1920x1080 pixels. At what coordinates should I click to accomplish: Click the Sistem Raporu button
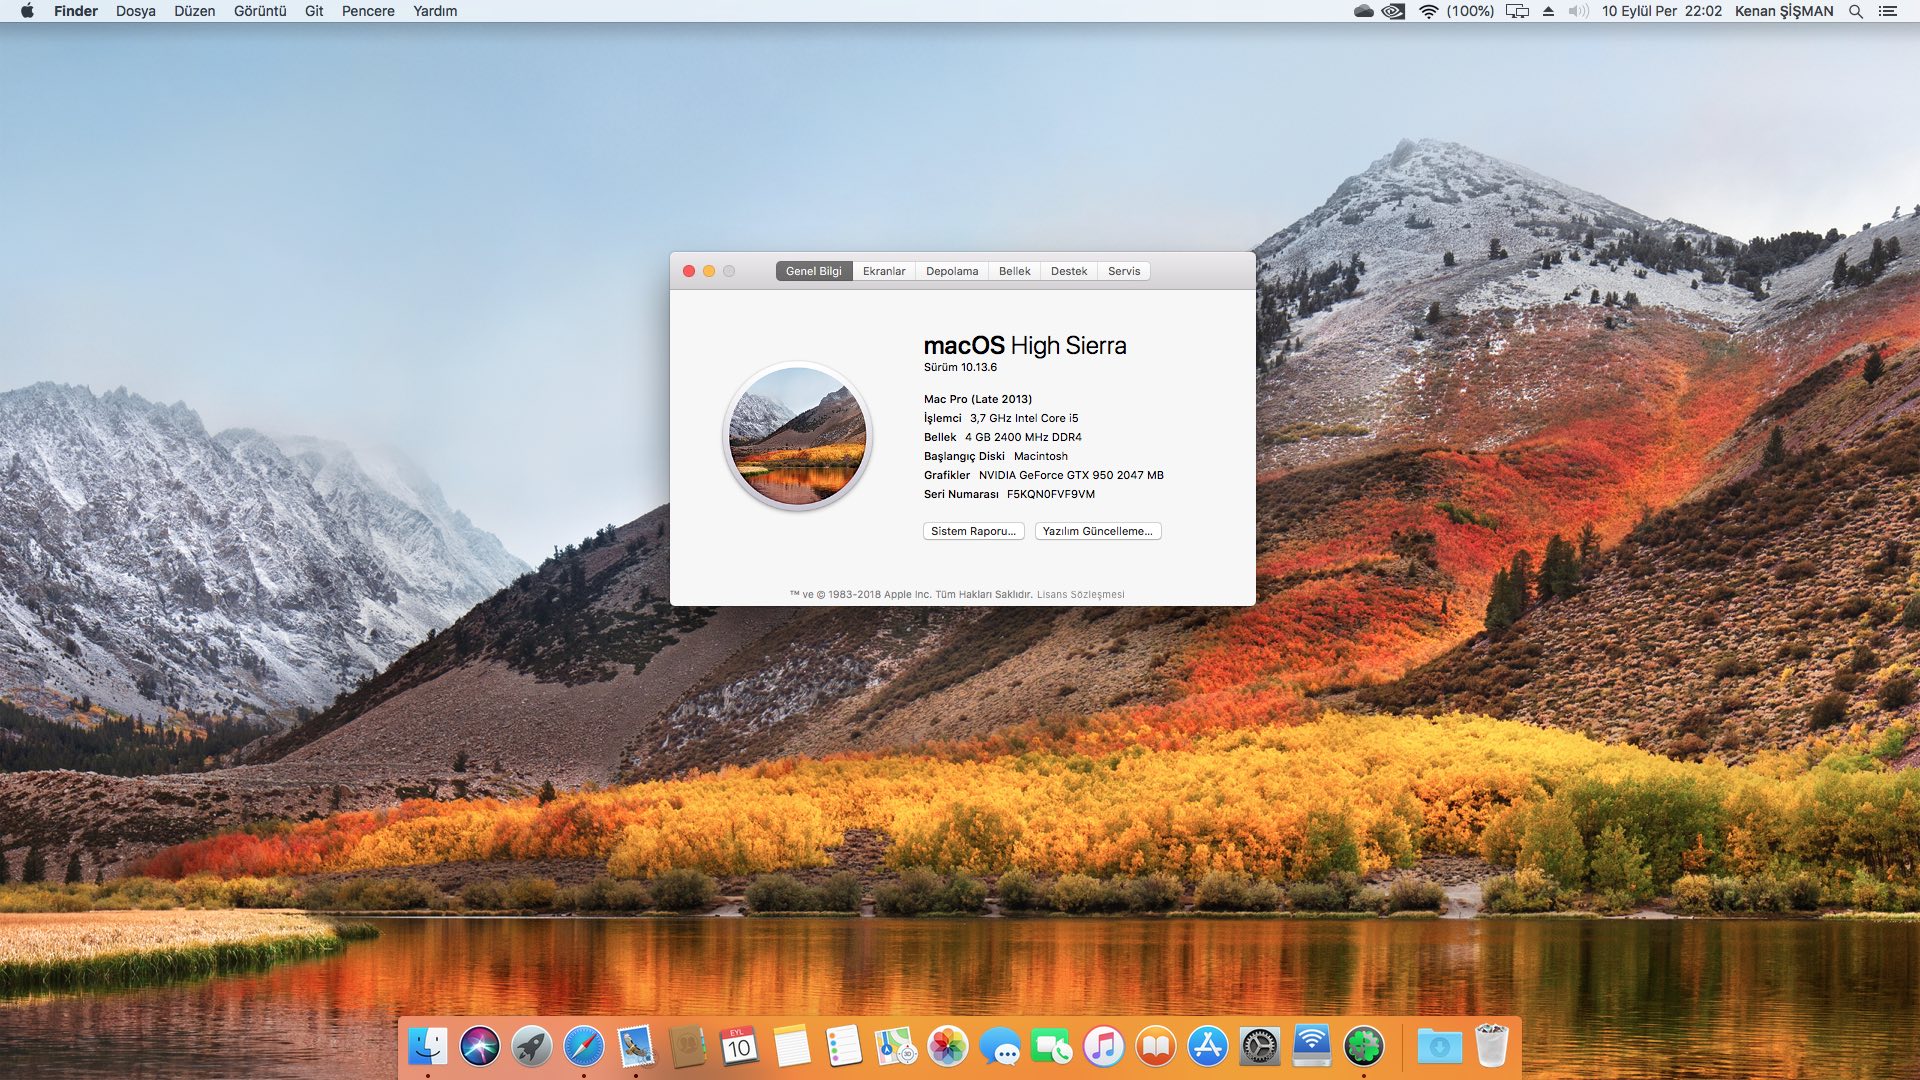pos(973,531)
